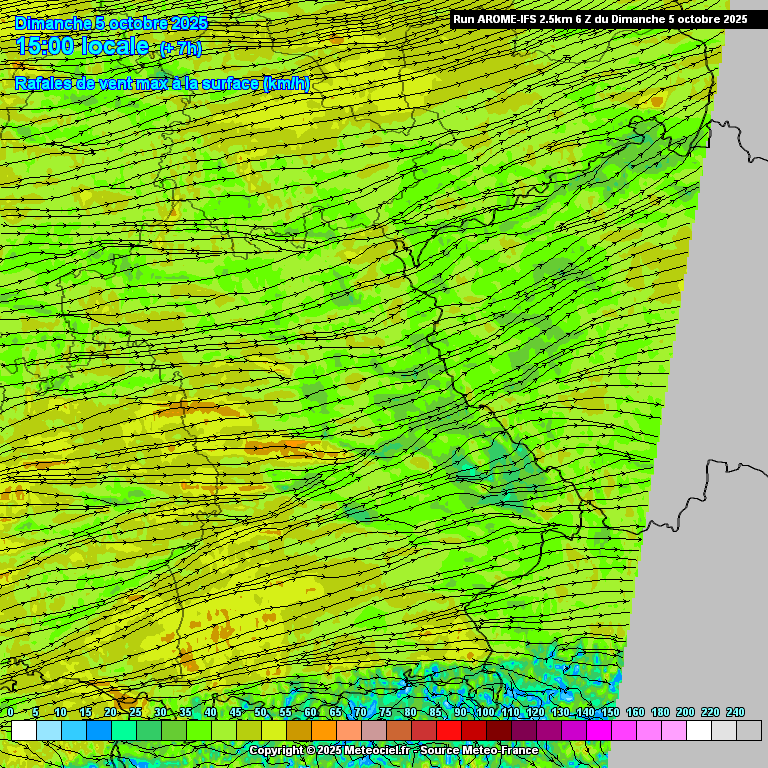Click the purple 130 km/h legend swatch

pyautogui.click(x=574, y=731)
